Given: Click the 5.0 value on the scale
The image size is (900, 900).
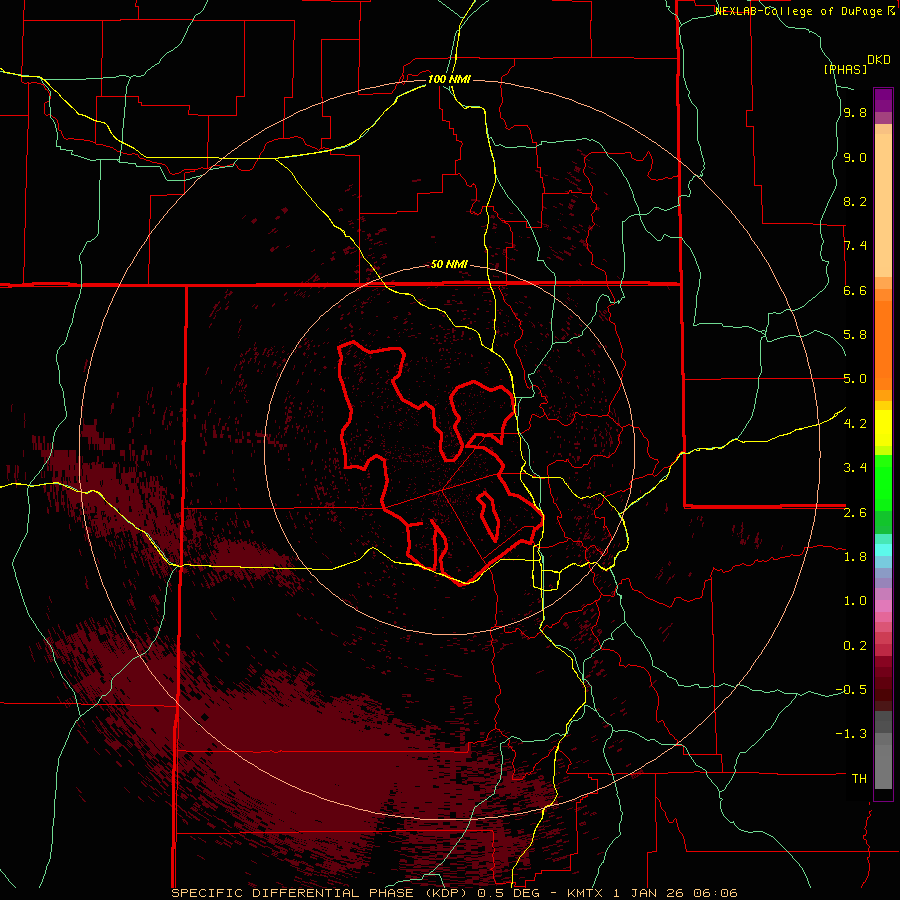Looking at the screenshot, I should pyautogui.click(x=855, y=379).
